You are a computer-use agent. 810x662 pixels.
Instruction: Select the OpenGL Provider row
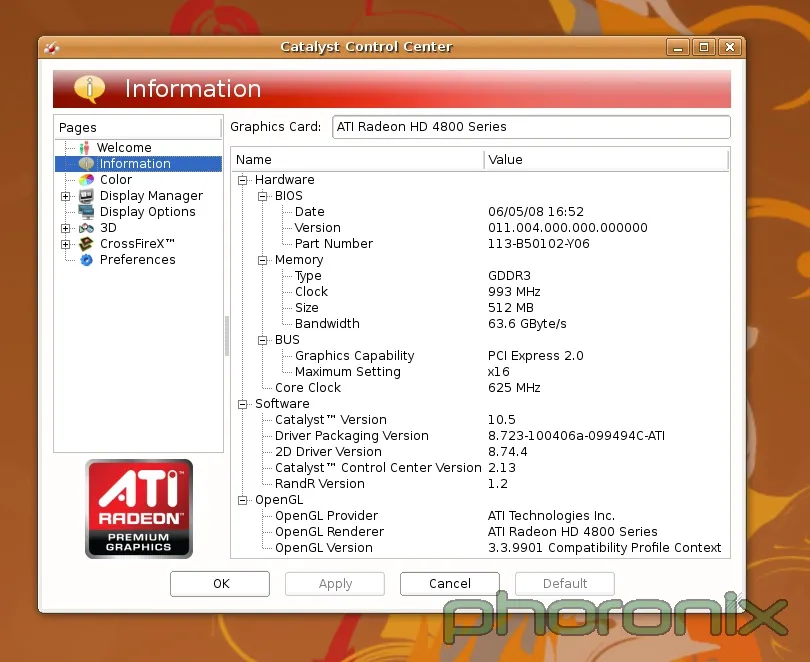click(x=480, y=516)
